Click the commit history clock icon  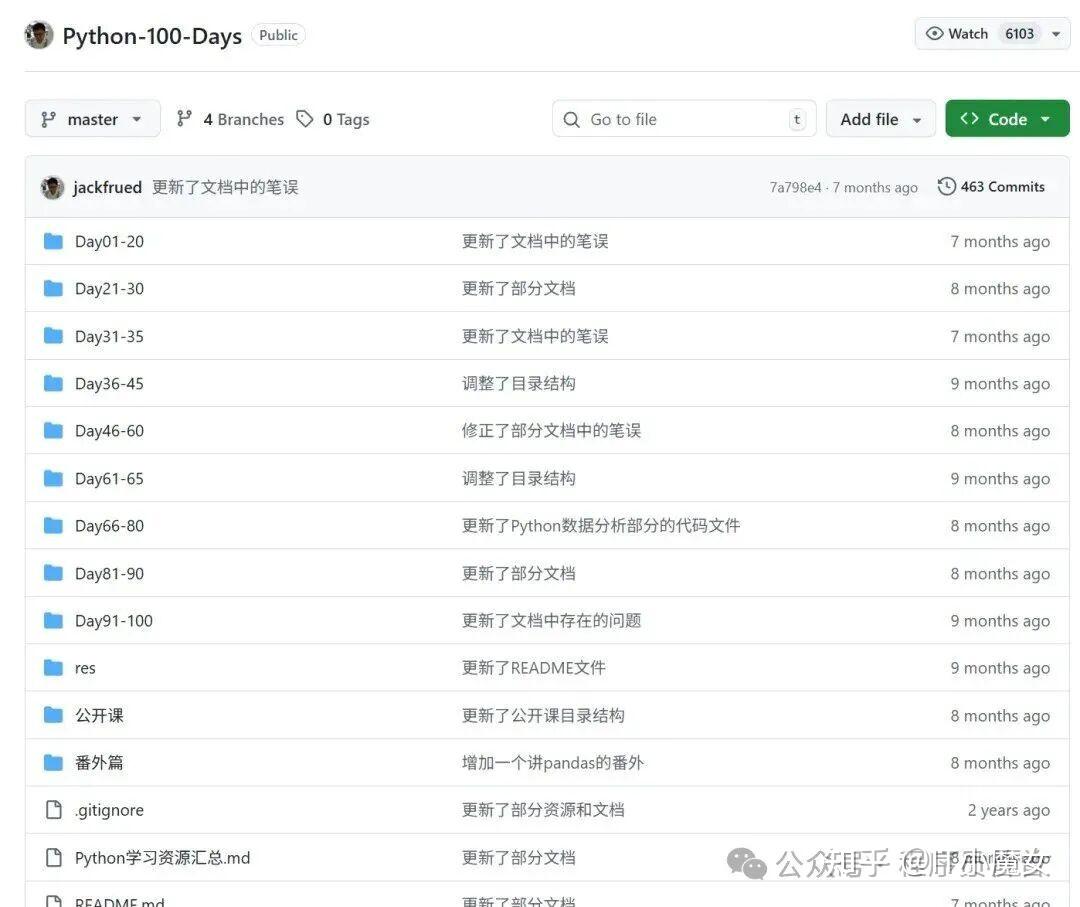coord(946,185)
